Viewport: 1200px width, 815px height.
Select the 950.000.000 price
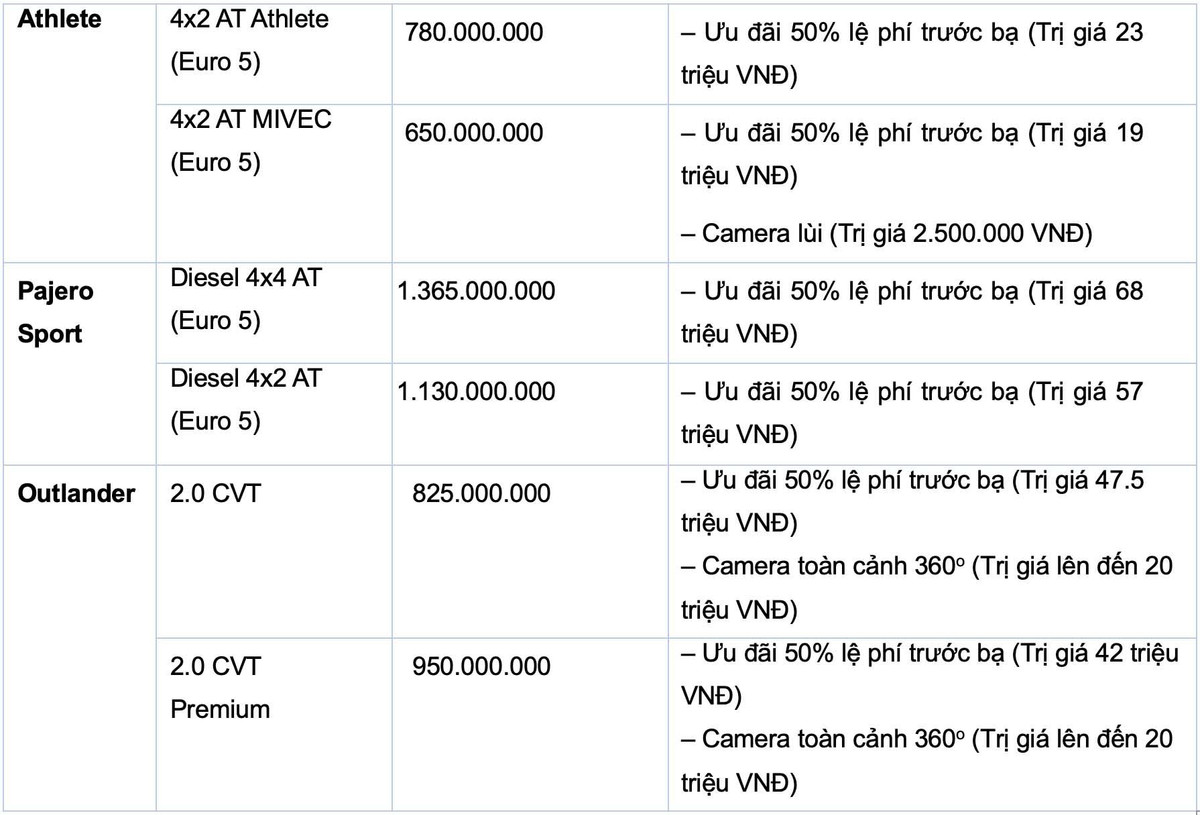coord(481,665)
